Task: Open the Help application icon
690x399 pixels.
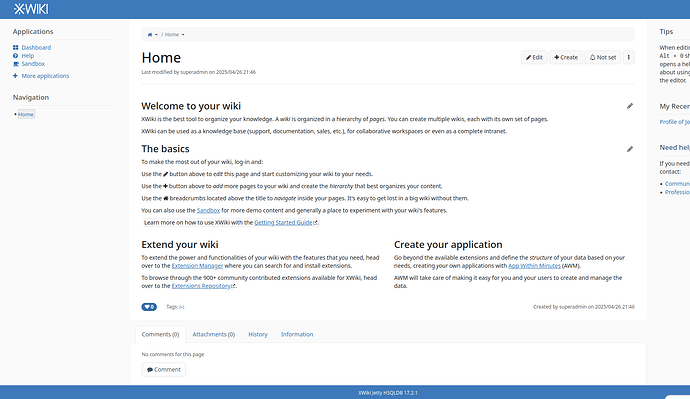Action: (15, 56)
